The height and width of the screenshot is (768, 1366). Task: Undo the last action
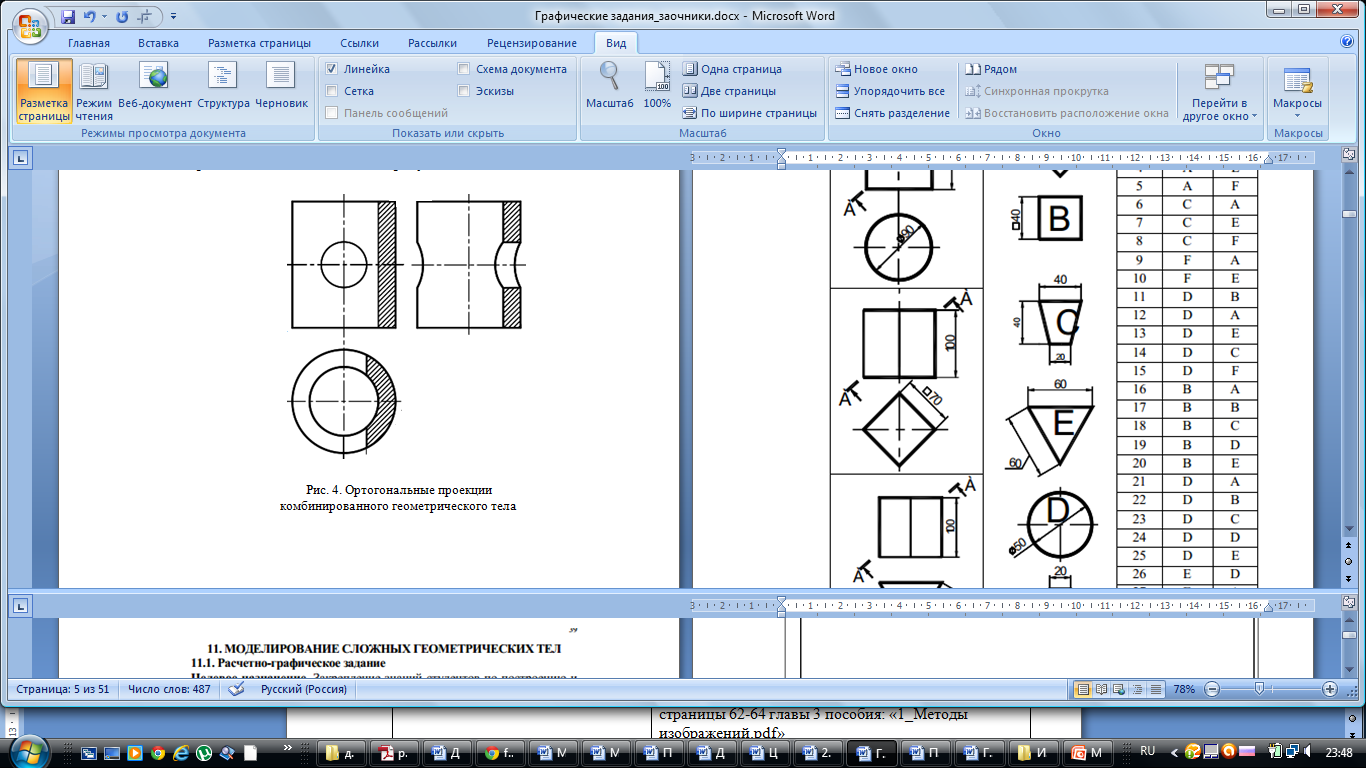91,17
